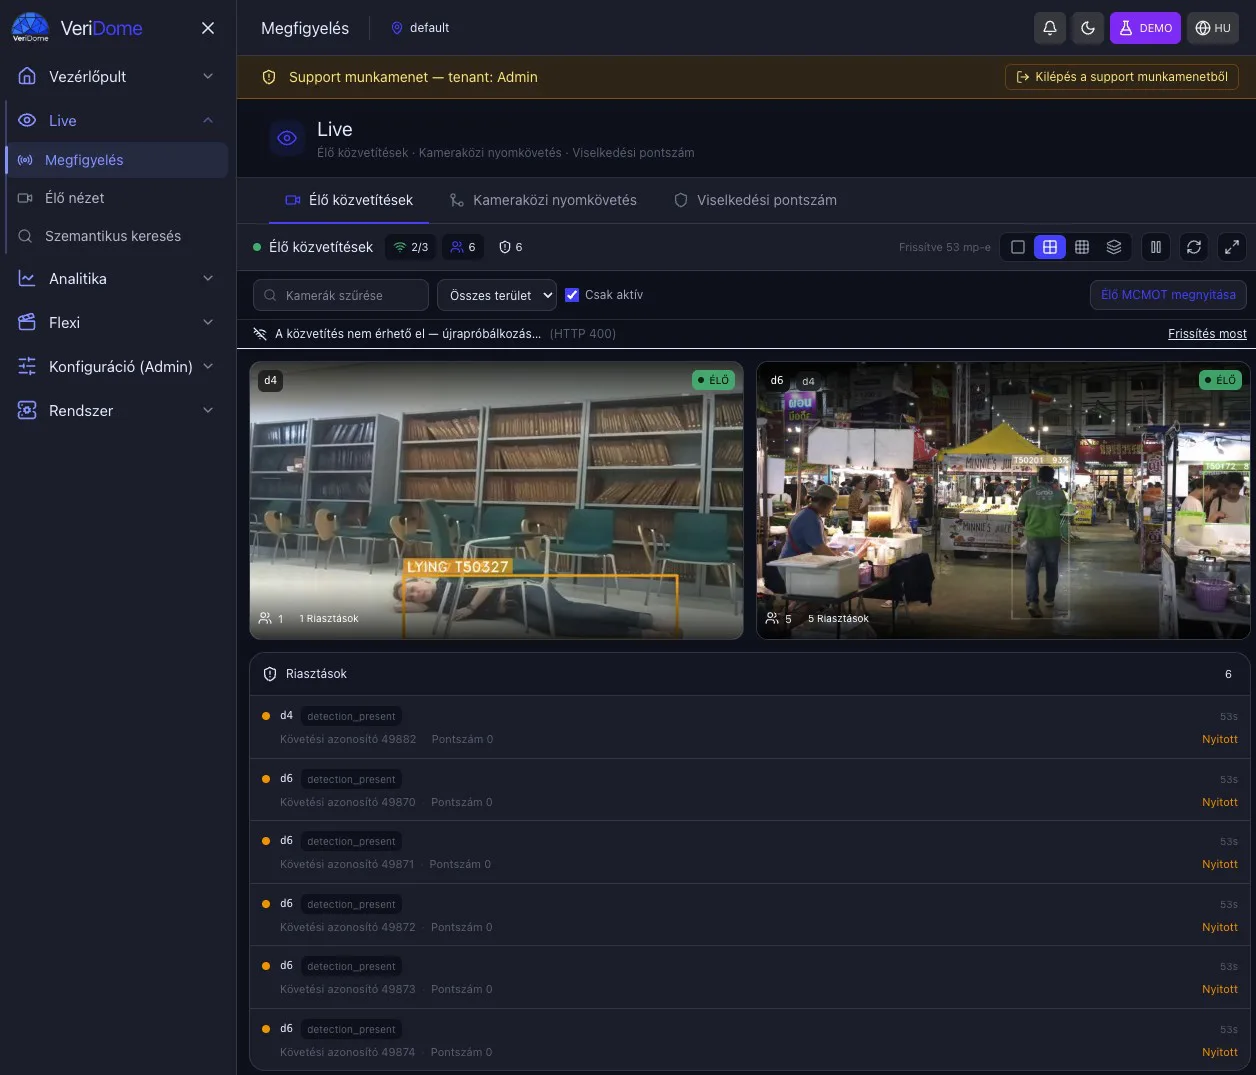Screen dimensions: 1256x1075
Task: Expand the Analitika menu section
Action: pos(117,279)
